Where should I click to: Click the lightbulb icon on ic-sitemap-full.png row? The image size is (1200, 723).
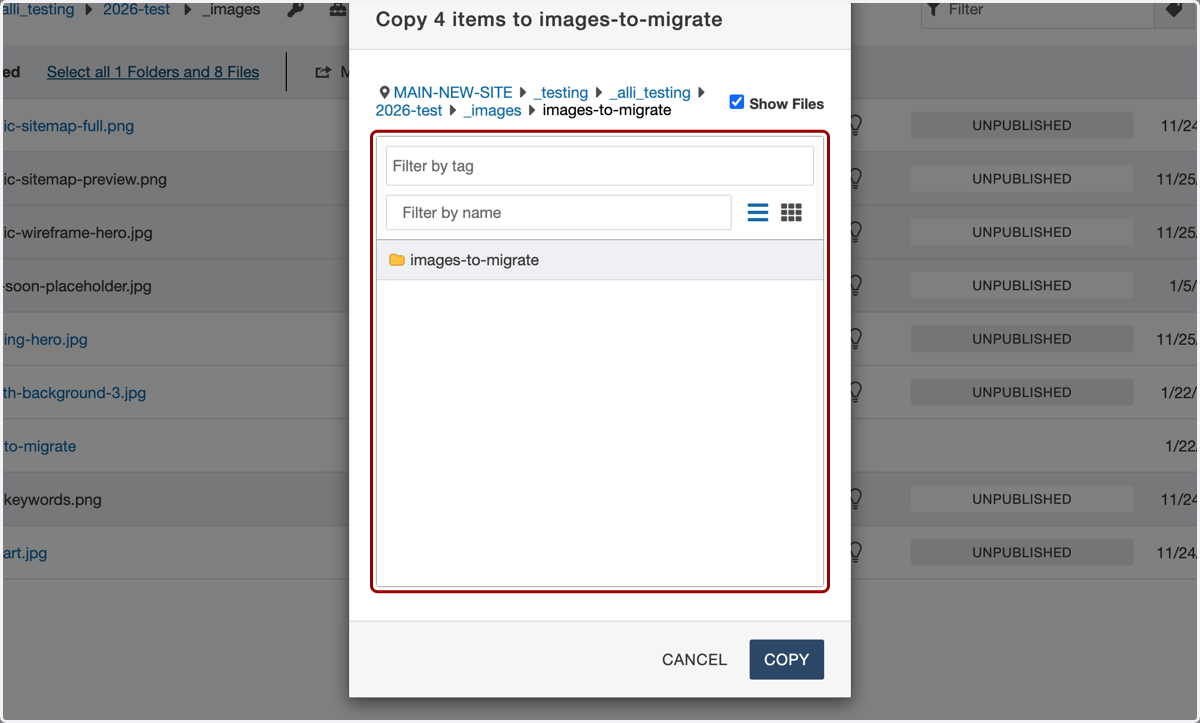(856, 125)
